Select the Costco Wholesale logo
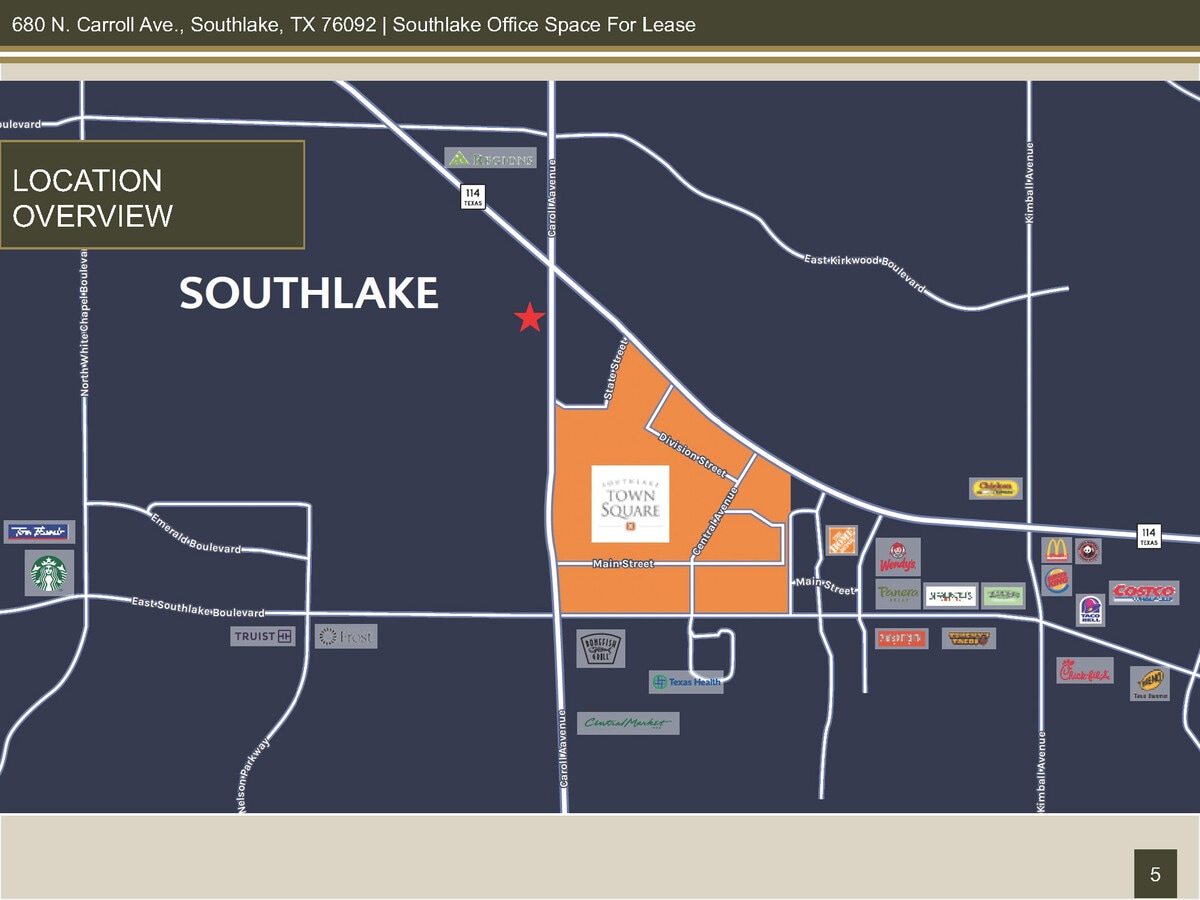1200x900 pixels. pyautogui.click(x=1143, y=593)
